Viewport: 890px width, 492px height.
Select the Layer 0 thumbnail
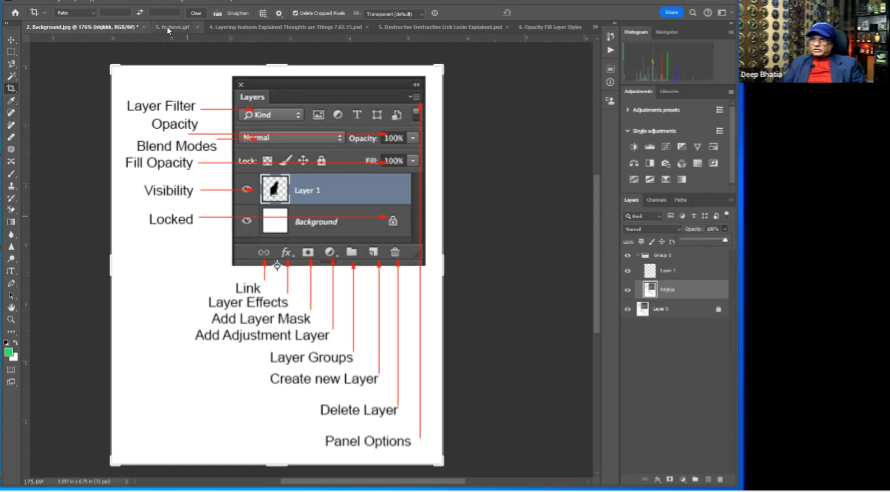(643, 309)
